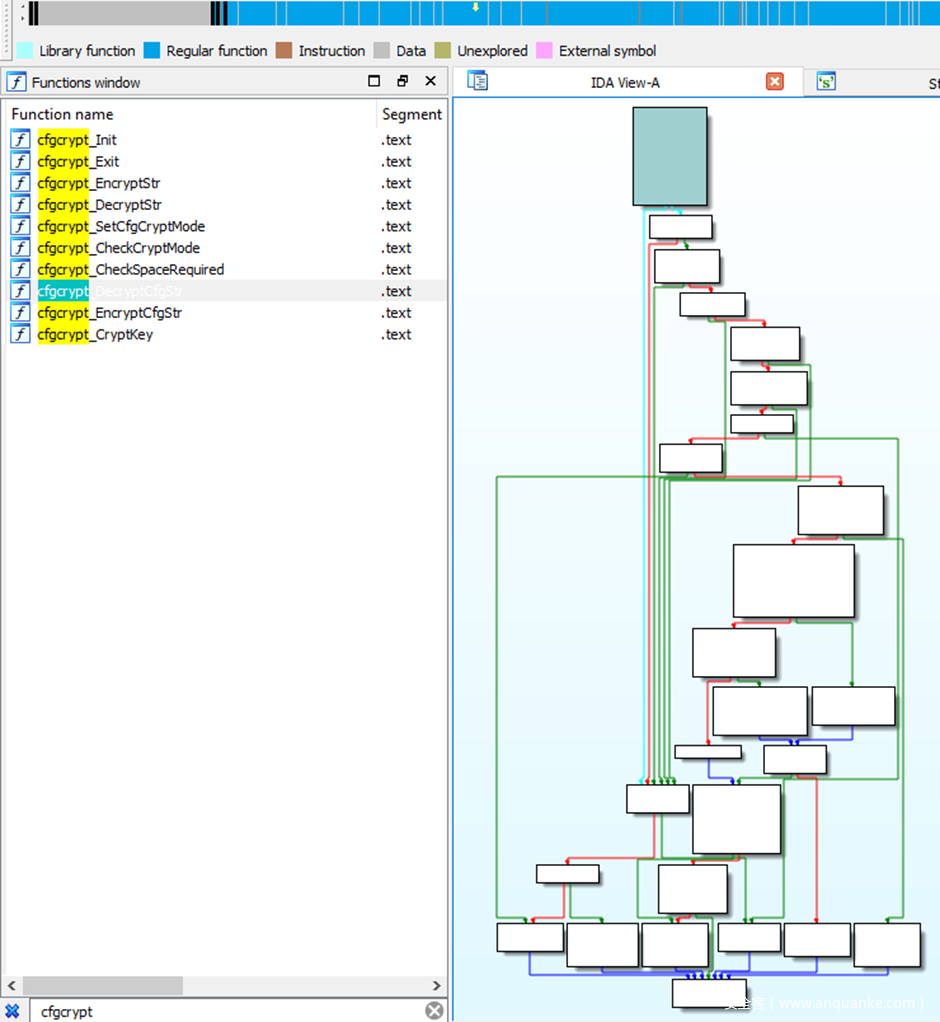Select cfgcrypt_EncryptStr in function list

pos(99,183)
